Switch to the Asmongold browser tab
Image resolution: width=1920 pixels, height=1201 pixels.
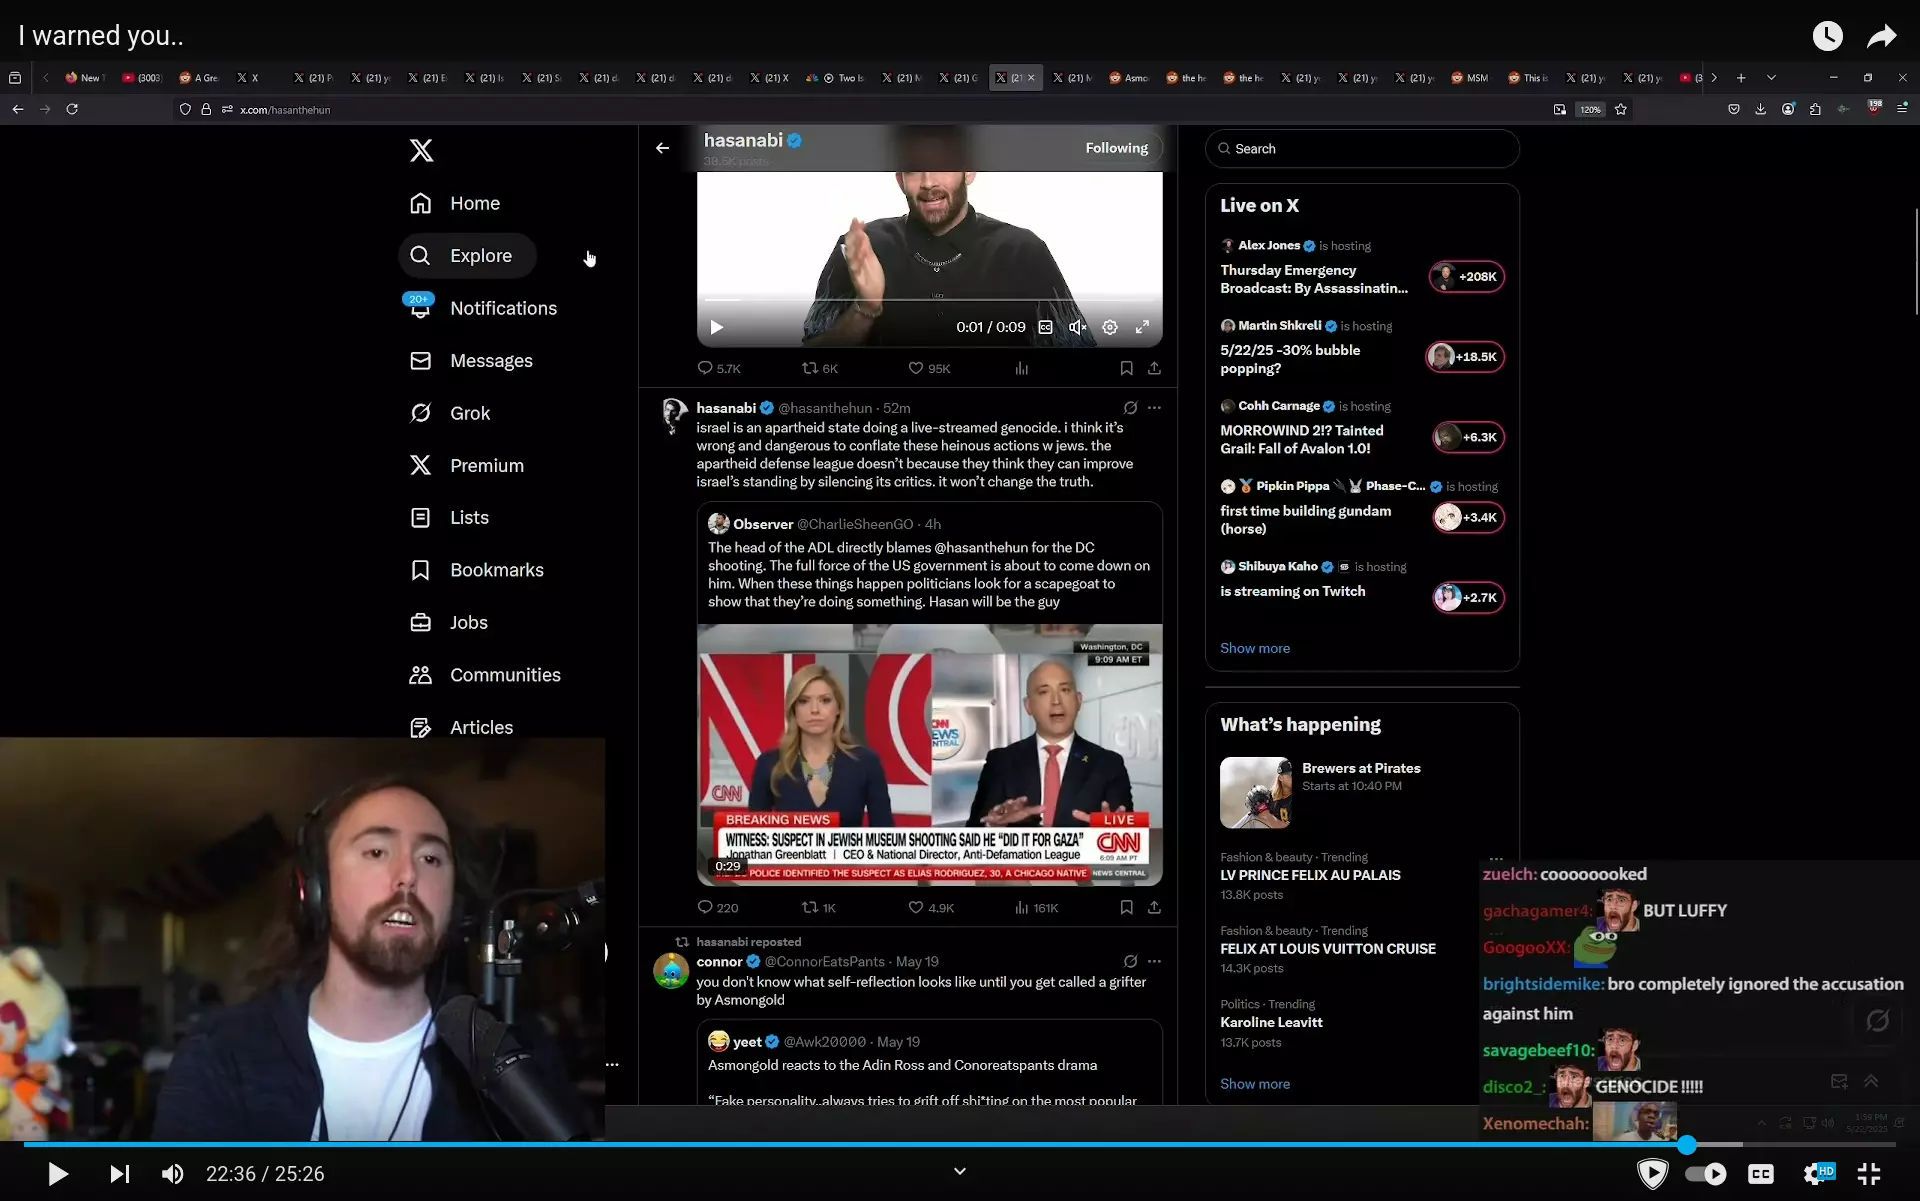(x=1128, y=77)
